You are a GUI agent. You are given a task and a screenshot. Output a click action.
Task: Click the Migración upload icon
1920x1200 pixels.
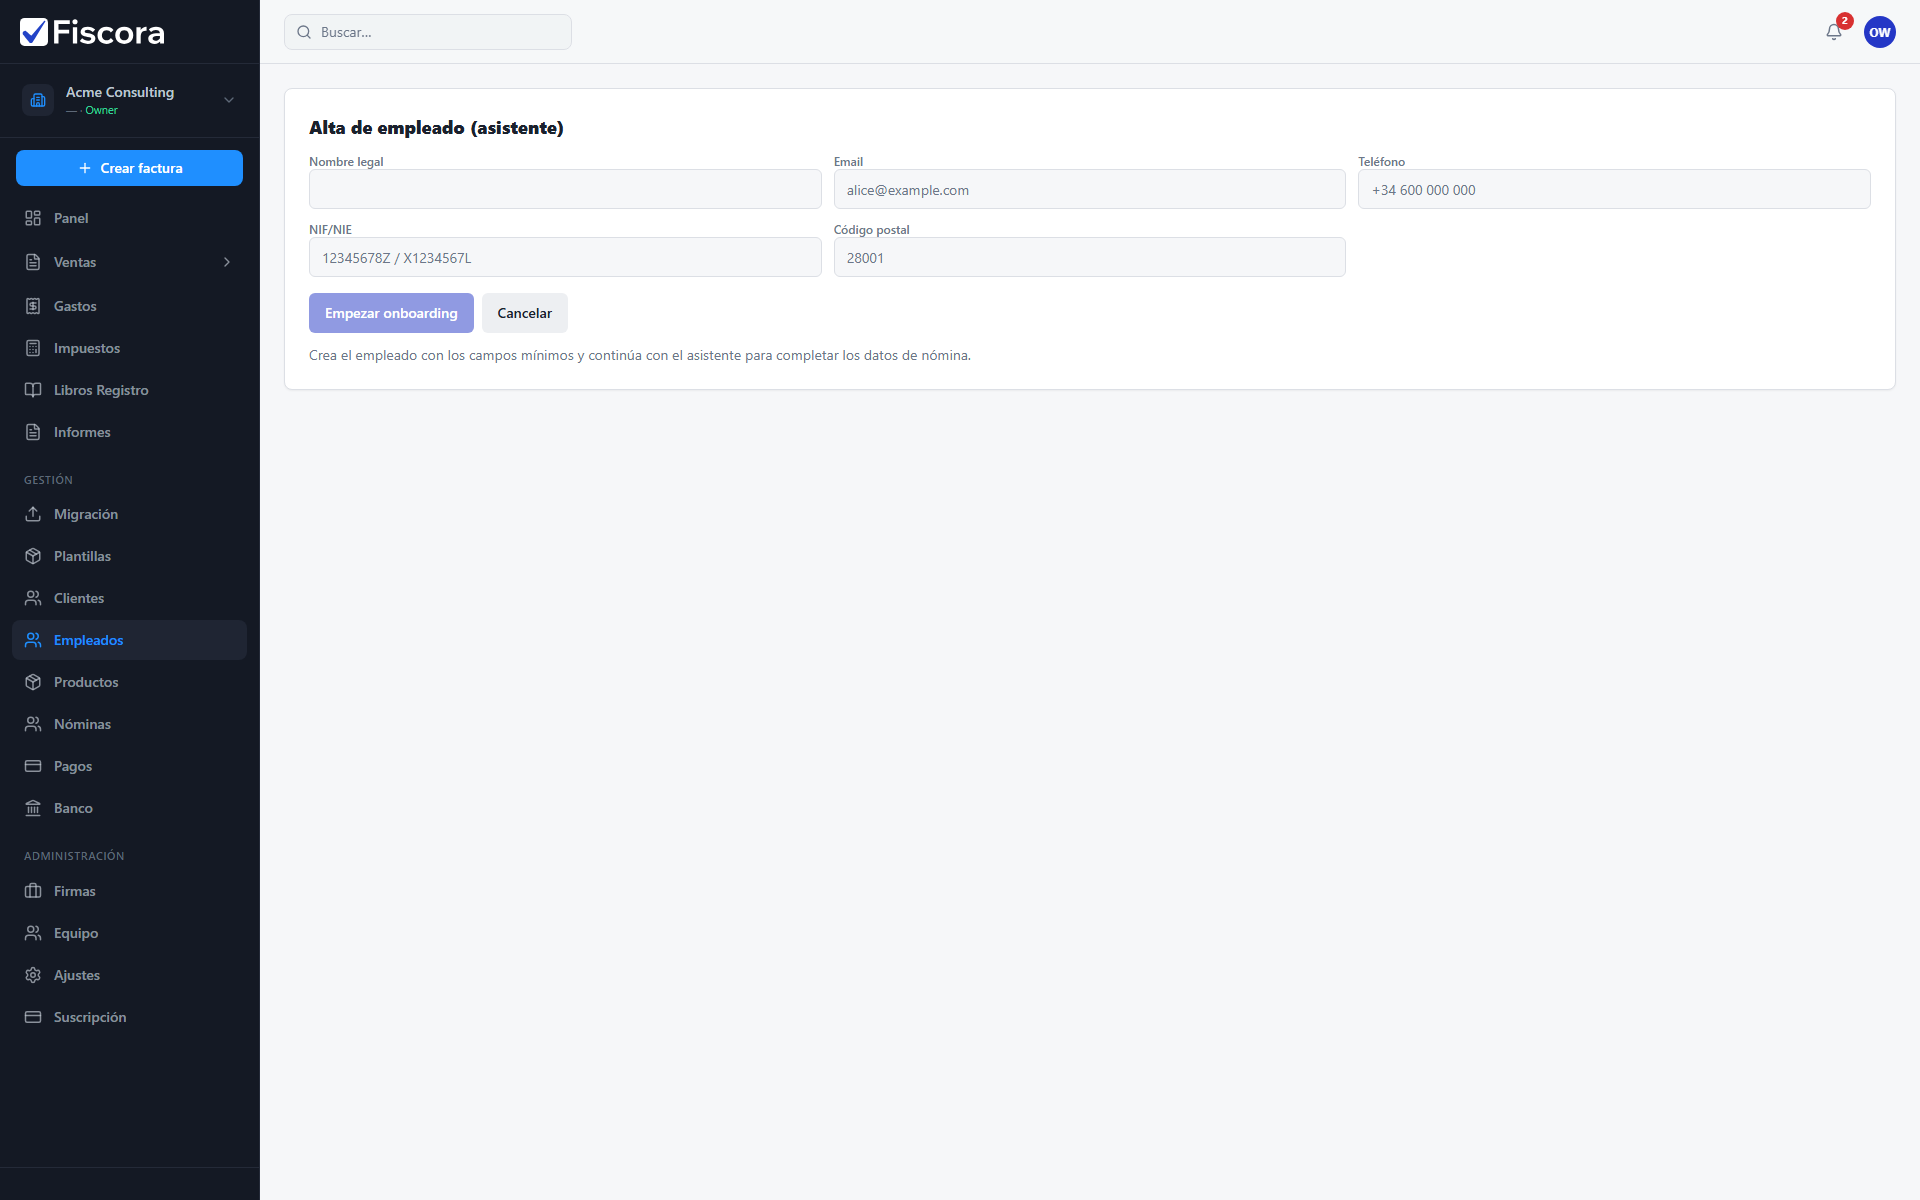pyautogui.click(x=33, y=514)
